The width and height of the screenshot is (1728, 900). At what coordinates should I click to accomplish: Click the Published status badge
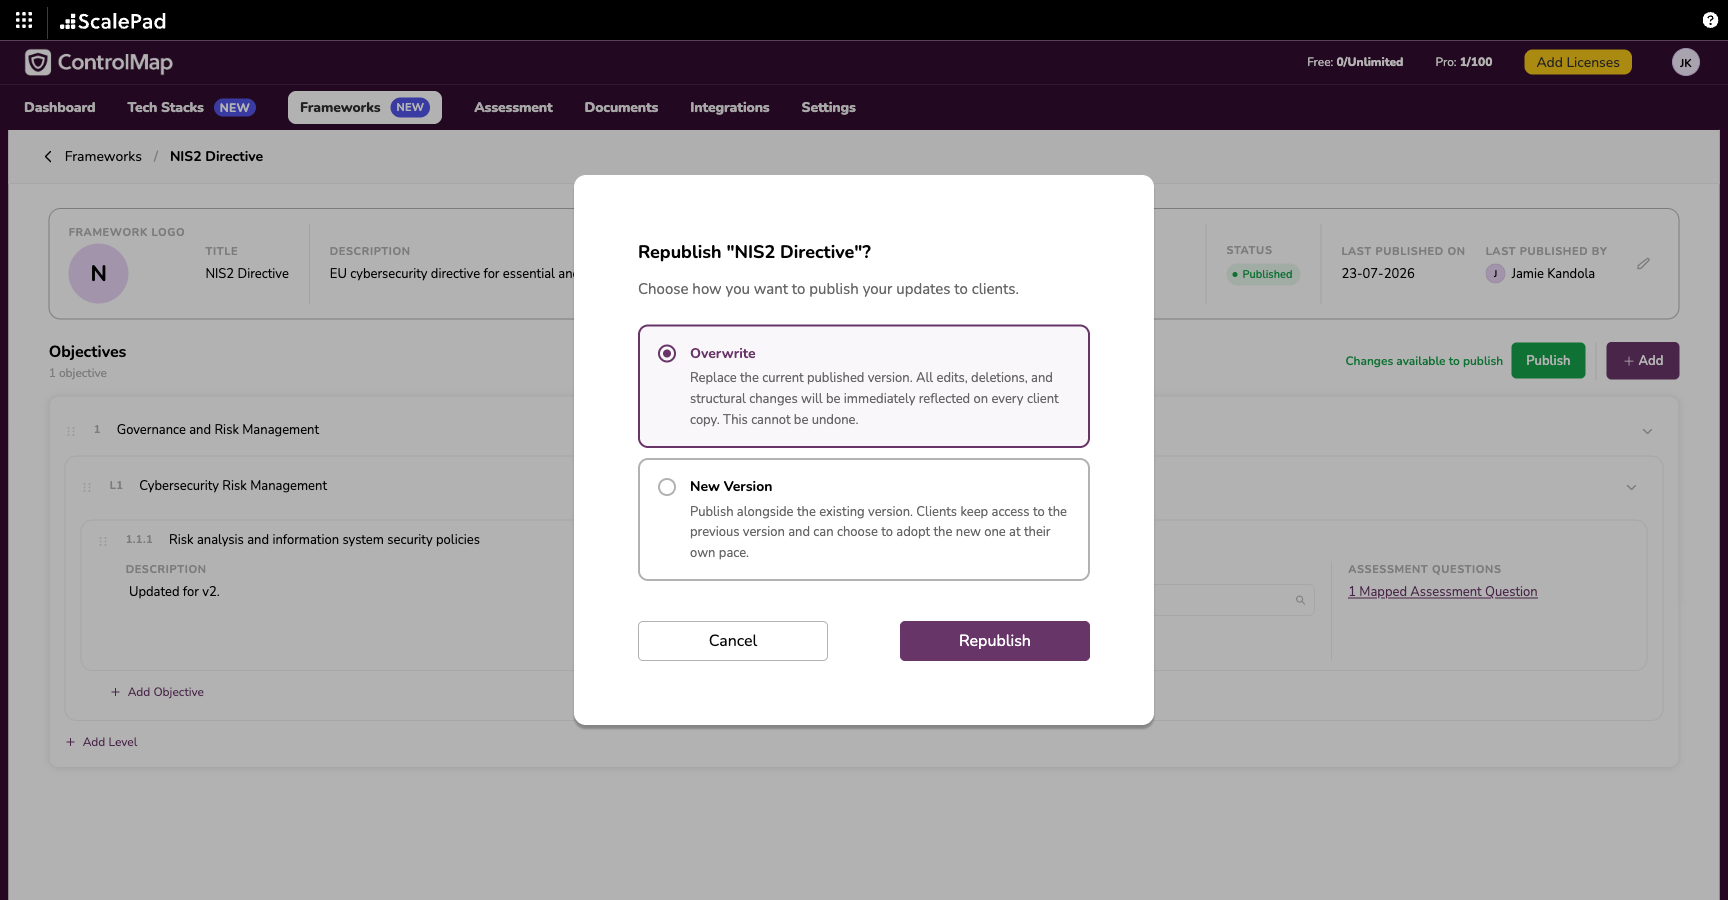coord(1263,274)
